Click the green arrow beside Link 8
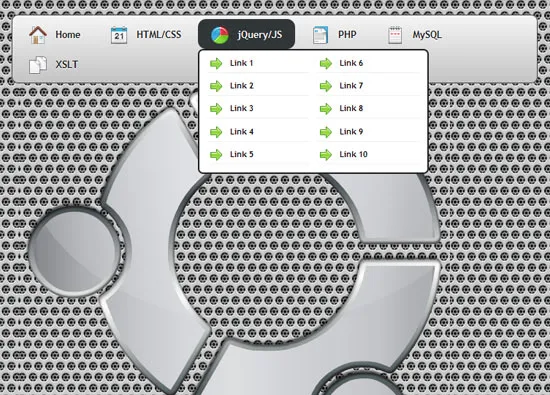 click(x=326, y=109)
